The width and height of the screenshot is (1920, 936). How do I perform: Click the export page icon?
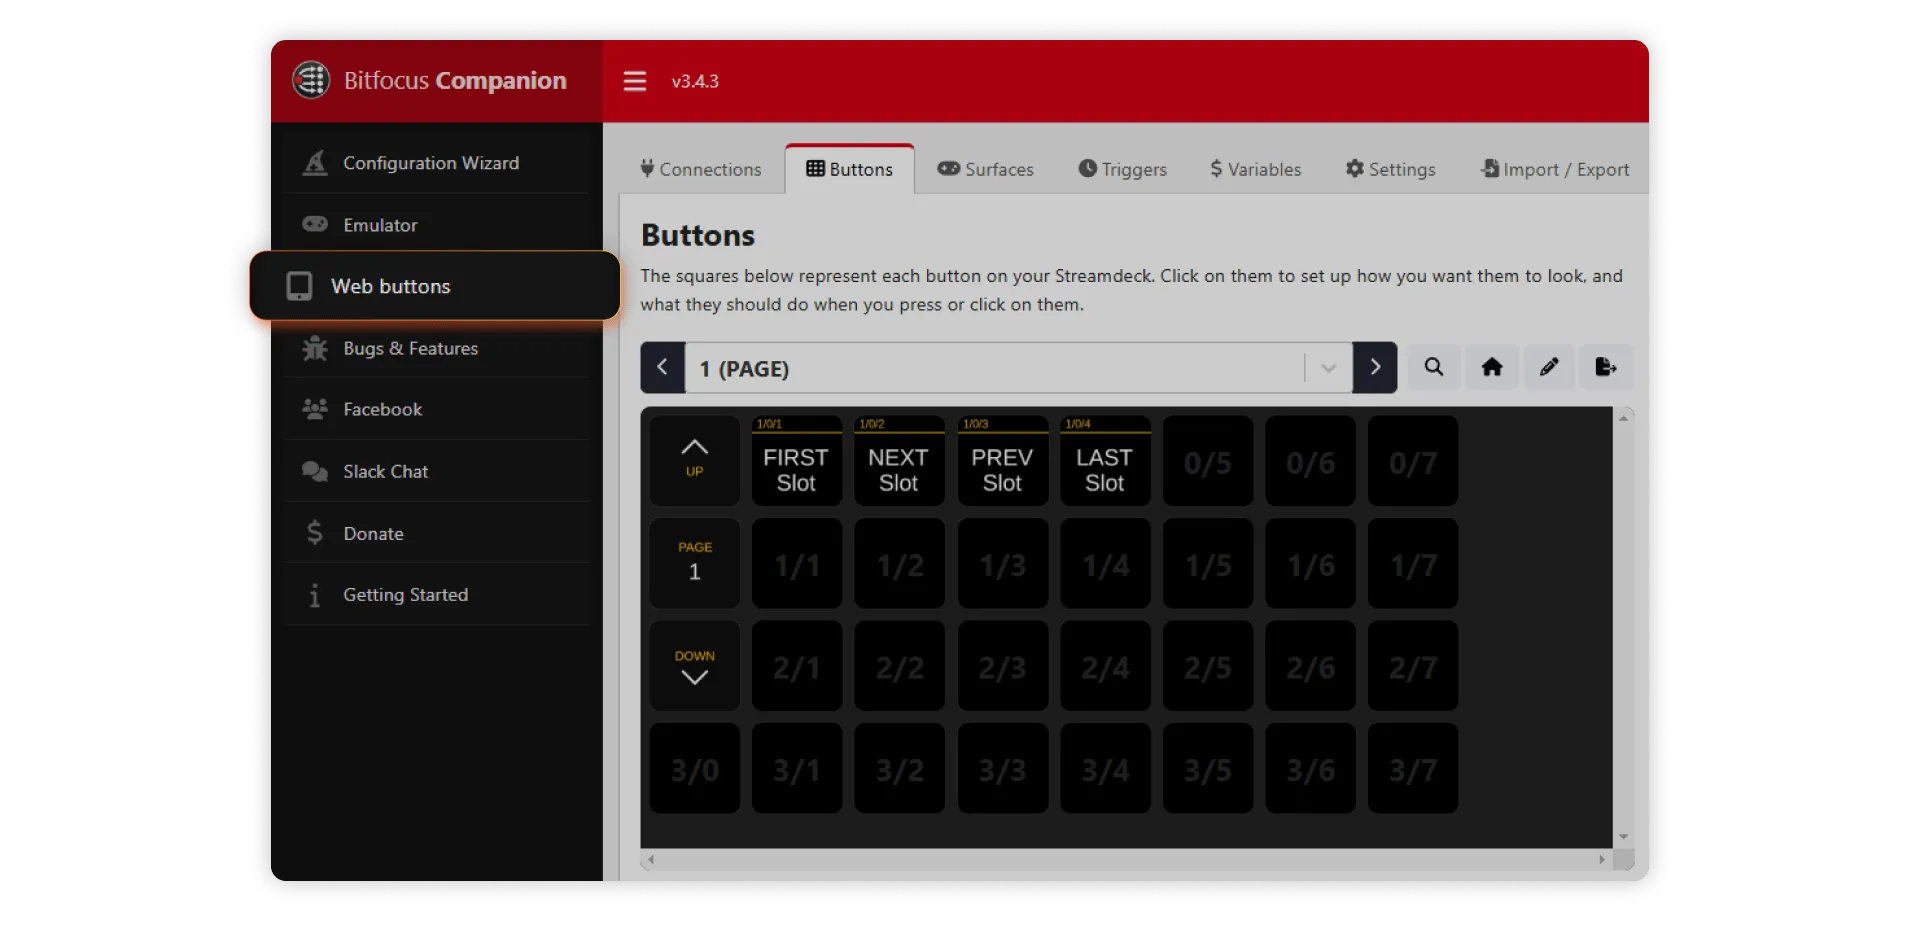1606,367
